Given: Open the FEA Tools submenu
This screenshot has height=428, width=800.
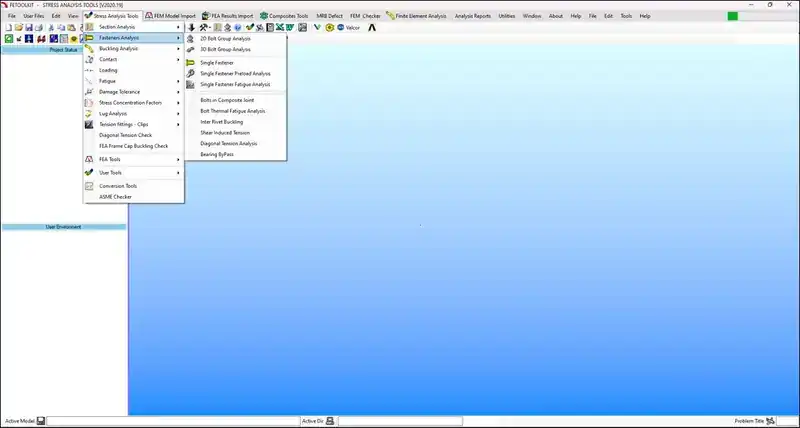Looking at the screenshot, I should tap(134, 159).
